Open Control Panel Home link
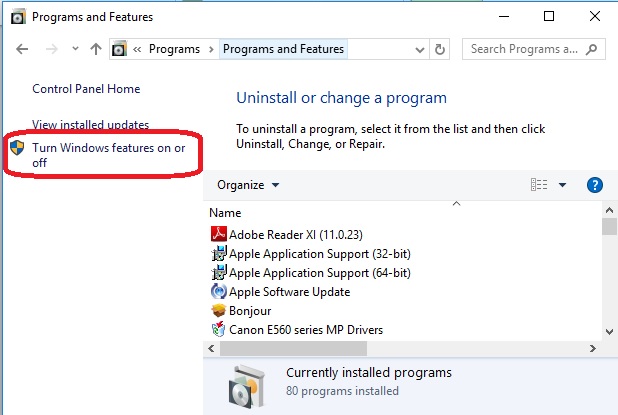 click(86, 89)
